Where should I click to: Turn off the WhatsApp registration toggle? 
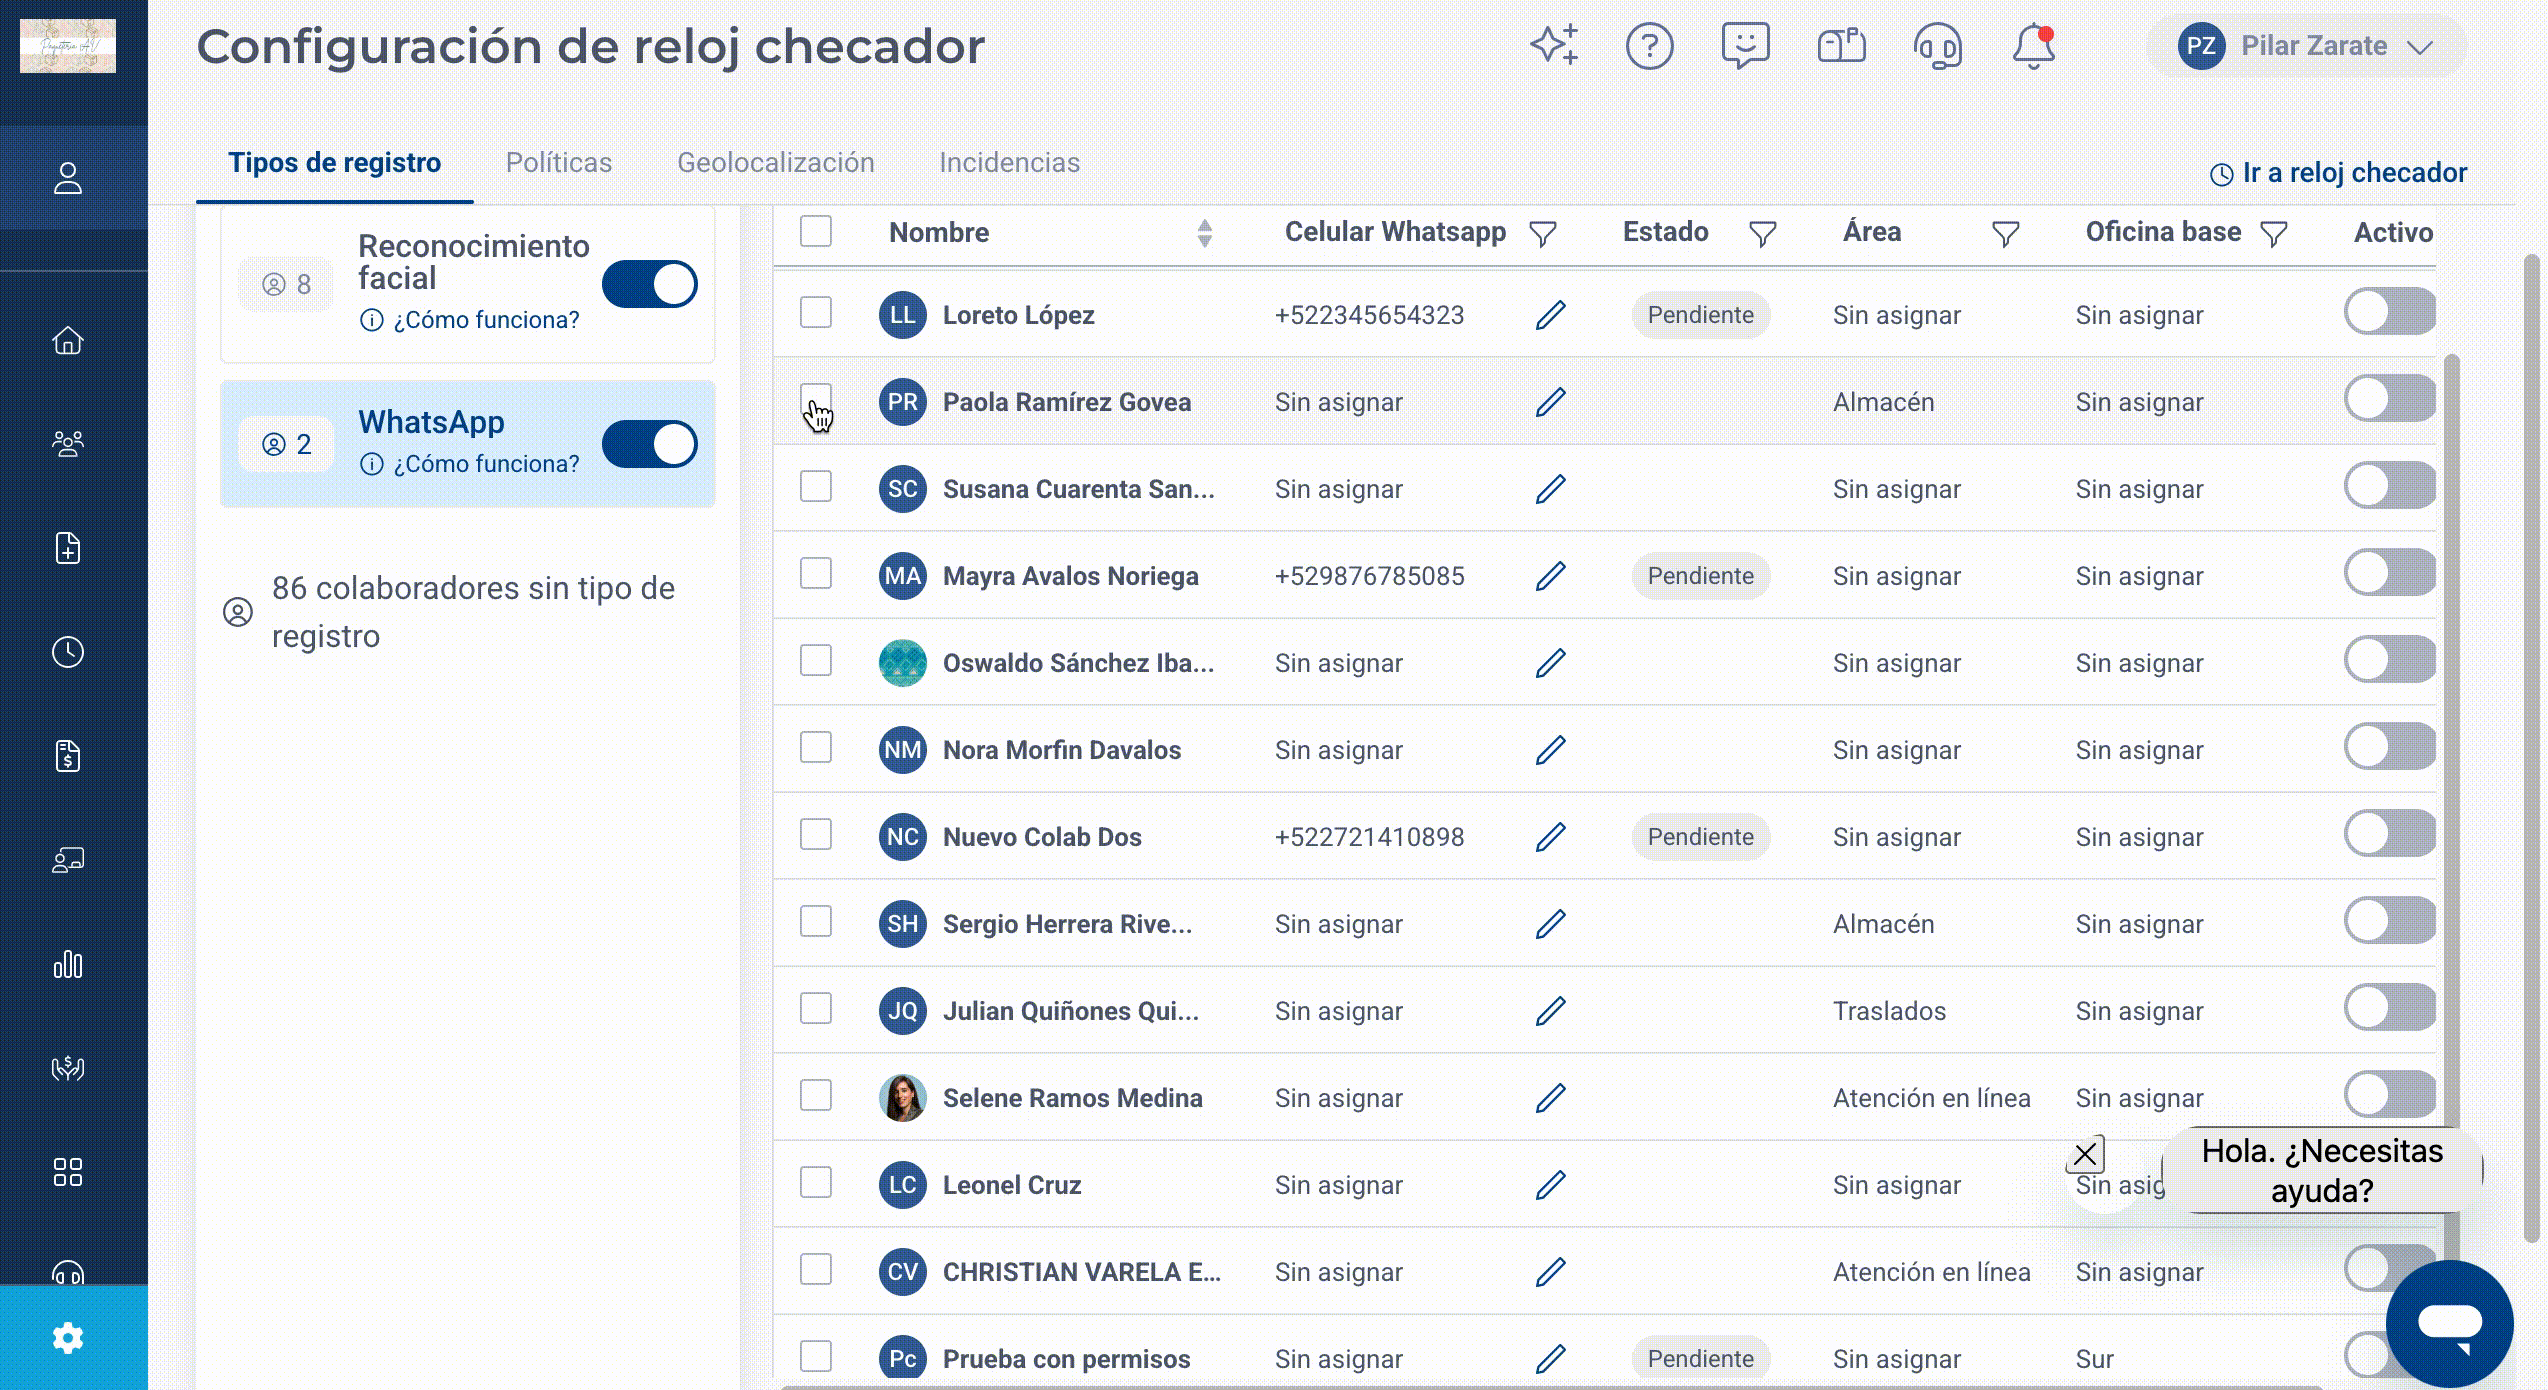coord(649,444)
